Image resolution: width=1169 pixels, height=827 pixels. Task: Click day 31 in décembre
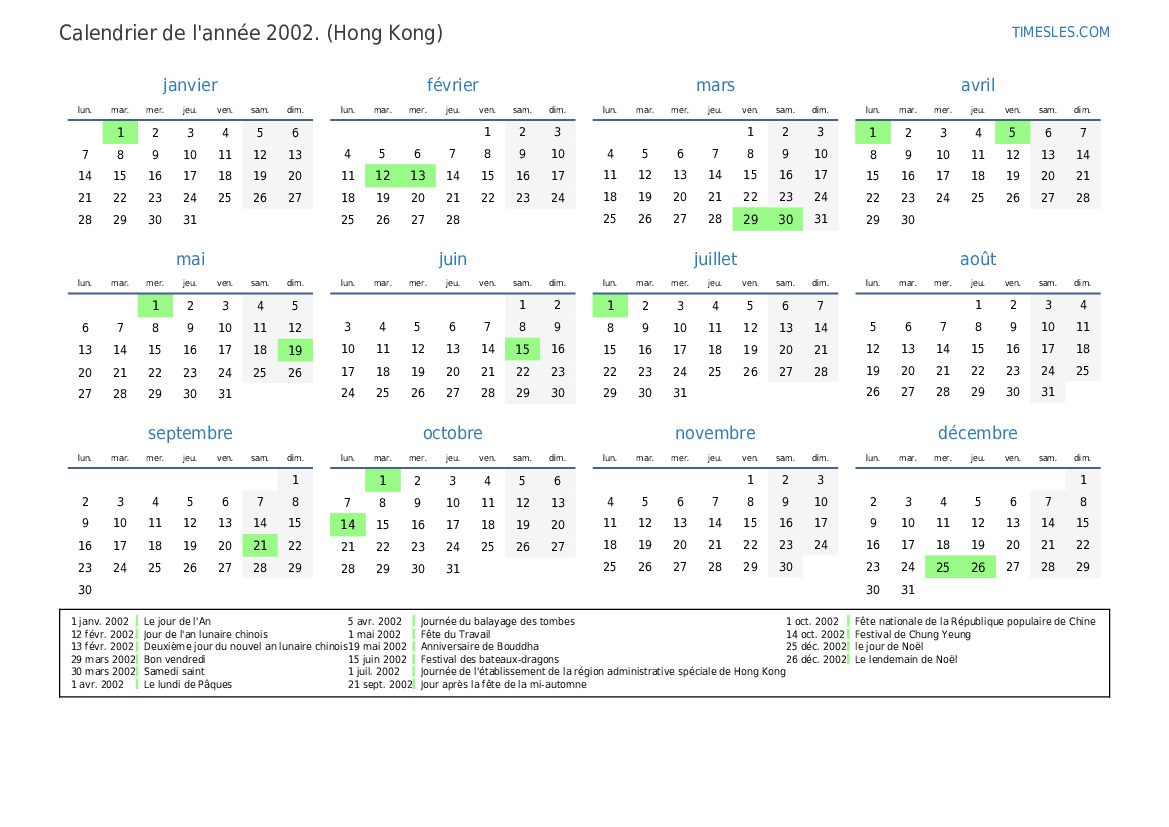[x=907, y=590]
